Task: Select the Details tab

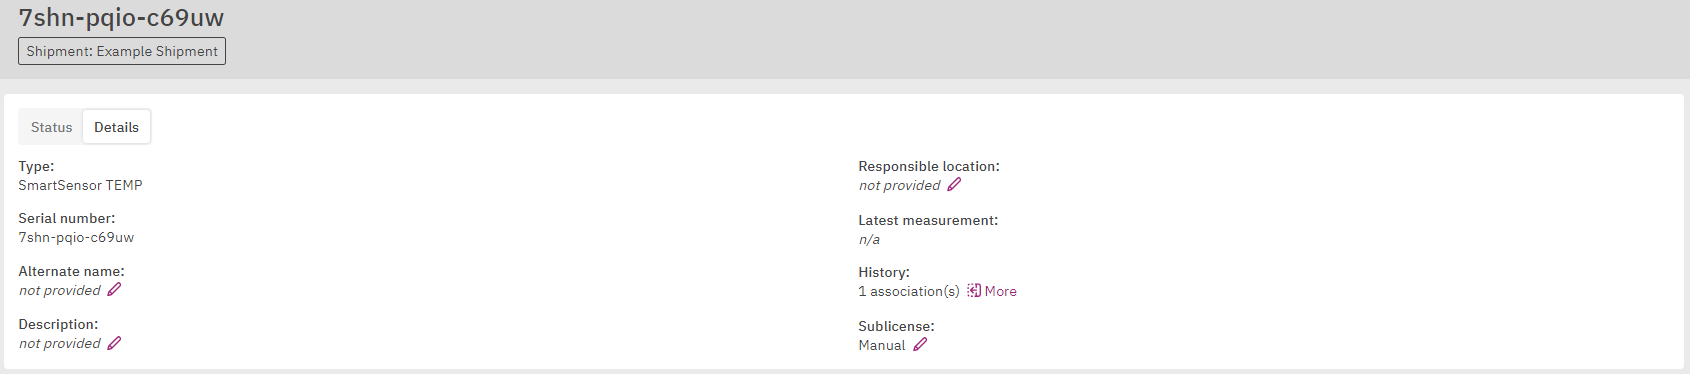Action: [117, 127]
